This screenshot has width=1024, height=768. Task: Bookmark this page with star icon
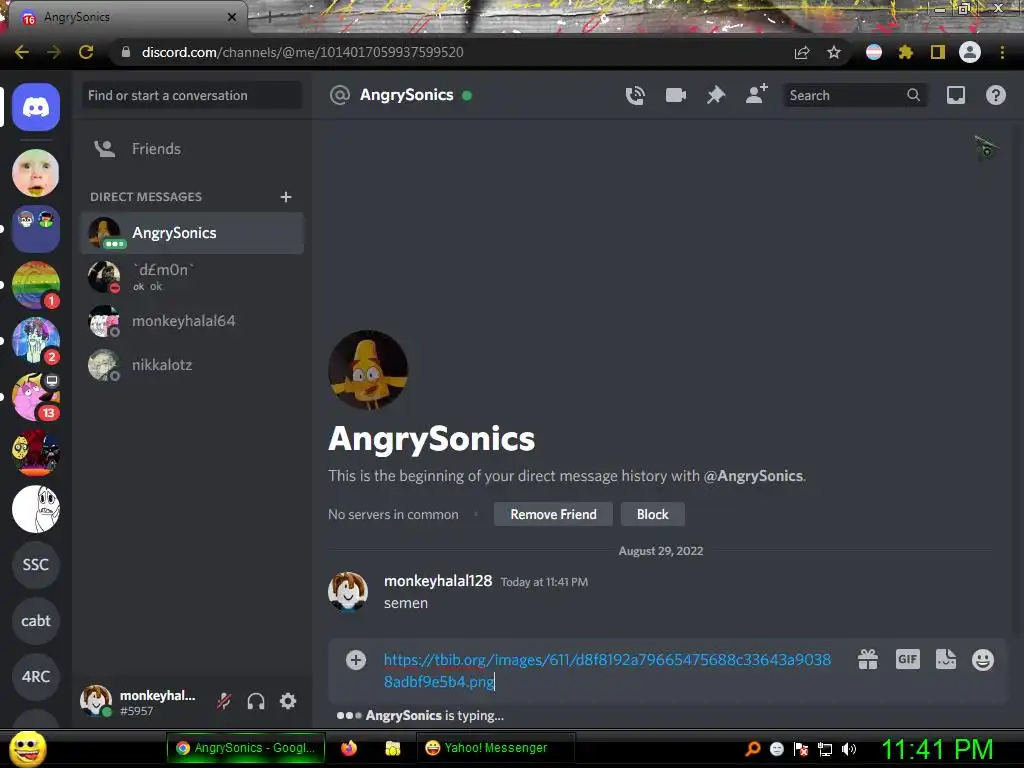coord(833,52)
